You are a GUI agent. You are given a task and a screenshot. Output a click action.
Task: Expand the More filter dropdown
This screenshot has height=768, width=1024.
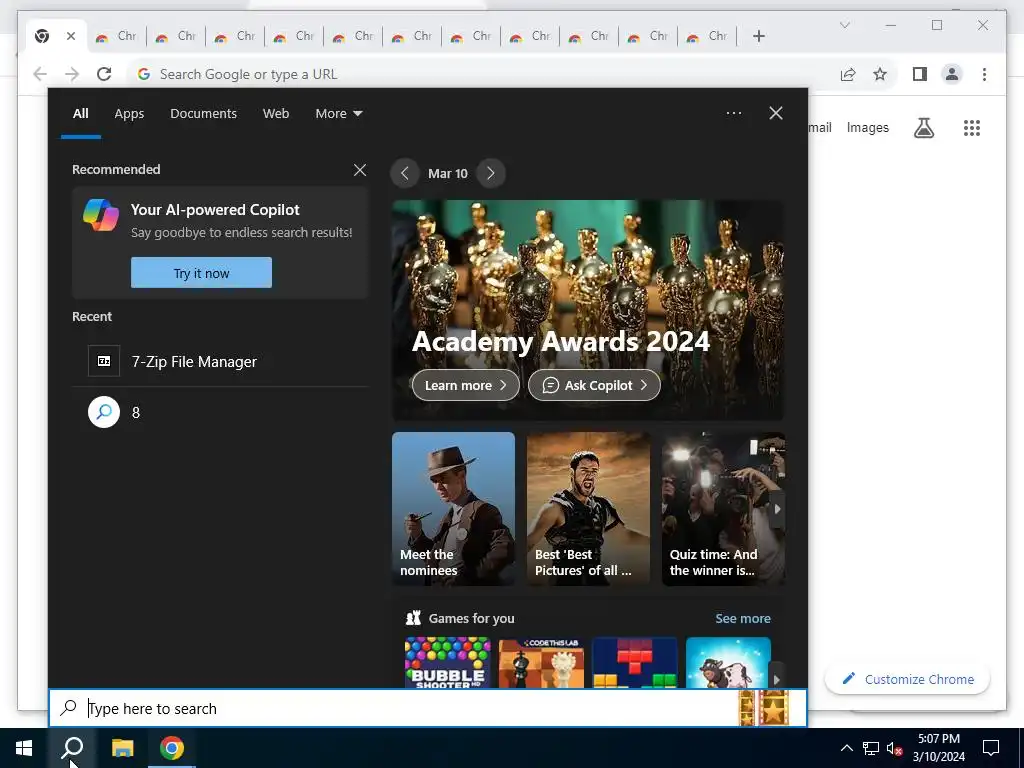338,113
